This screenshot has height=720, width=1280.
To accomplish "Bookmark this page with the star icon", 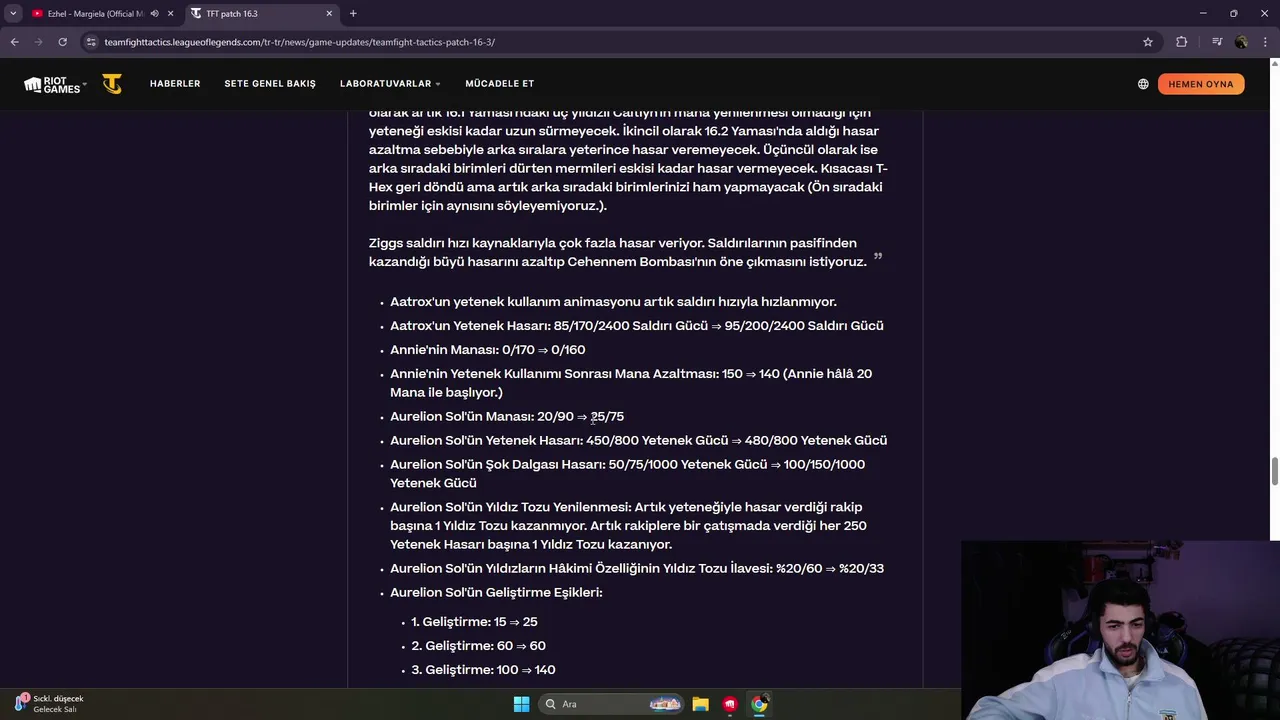I will [x=1148, y=42].
